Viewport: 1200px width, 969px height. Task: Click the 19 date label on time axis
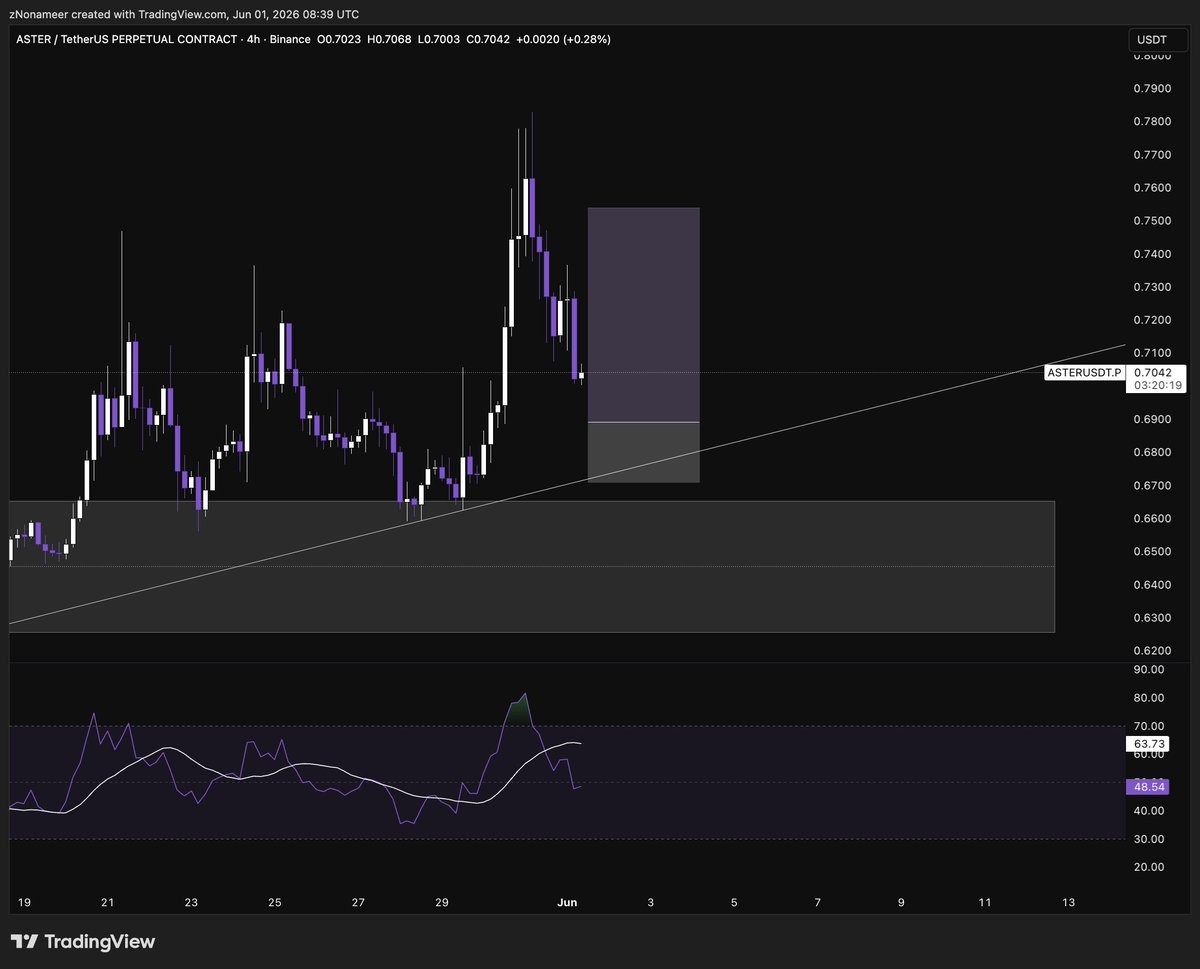24,902
